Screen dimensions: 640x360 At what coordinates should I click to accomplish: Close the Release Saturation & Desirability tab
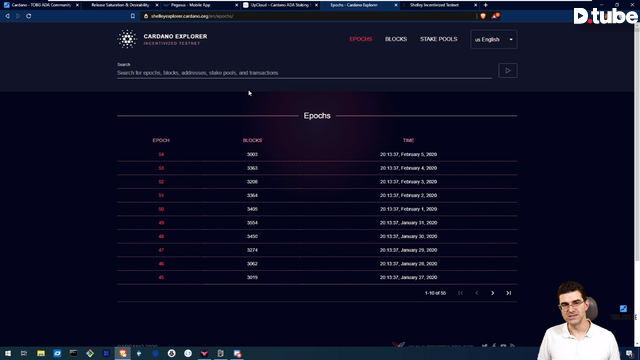pyautogui.click(x=157, y=5)
